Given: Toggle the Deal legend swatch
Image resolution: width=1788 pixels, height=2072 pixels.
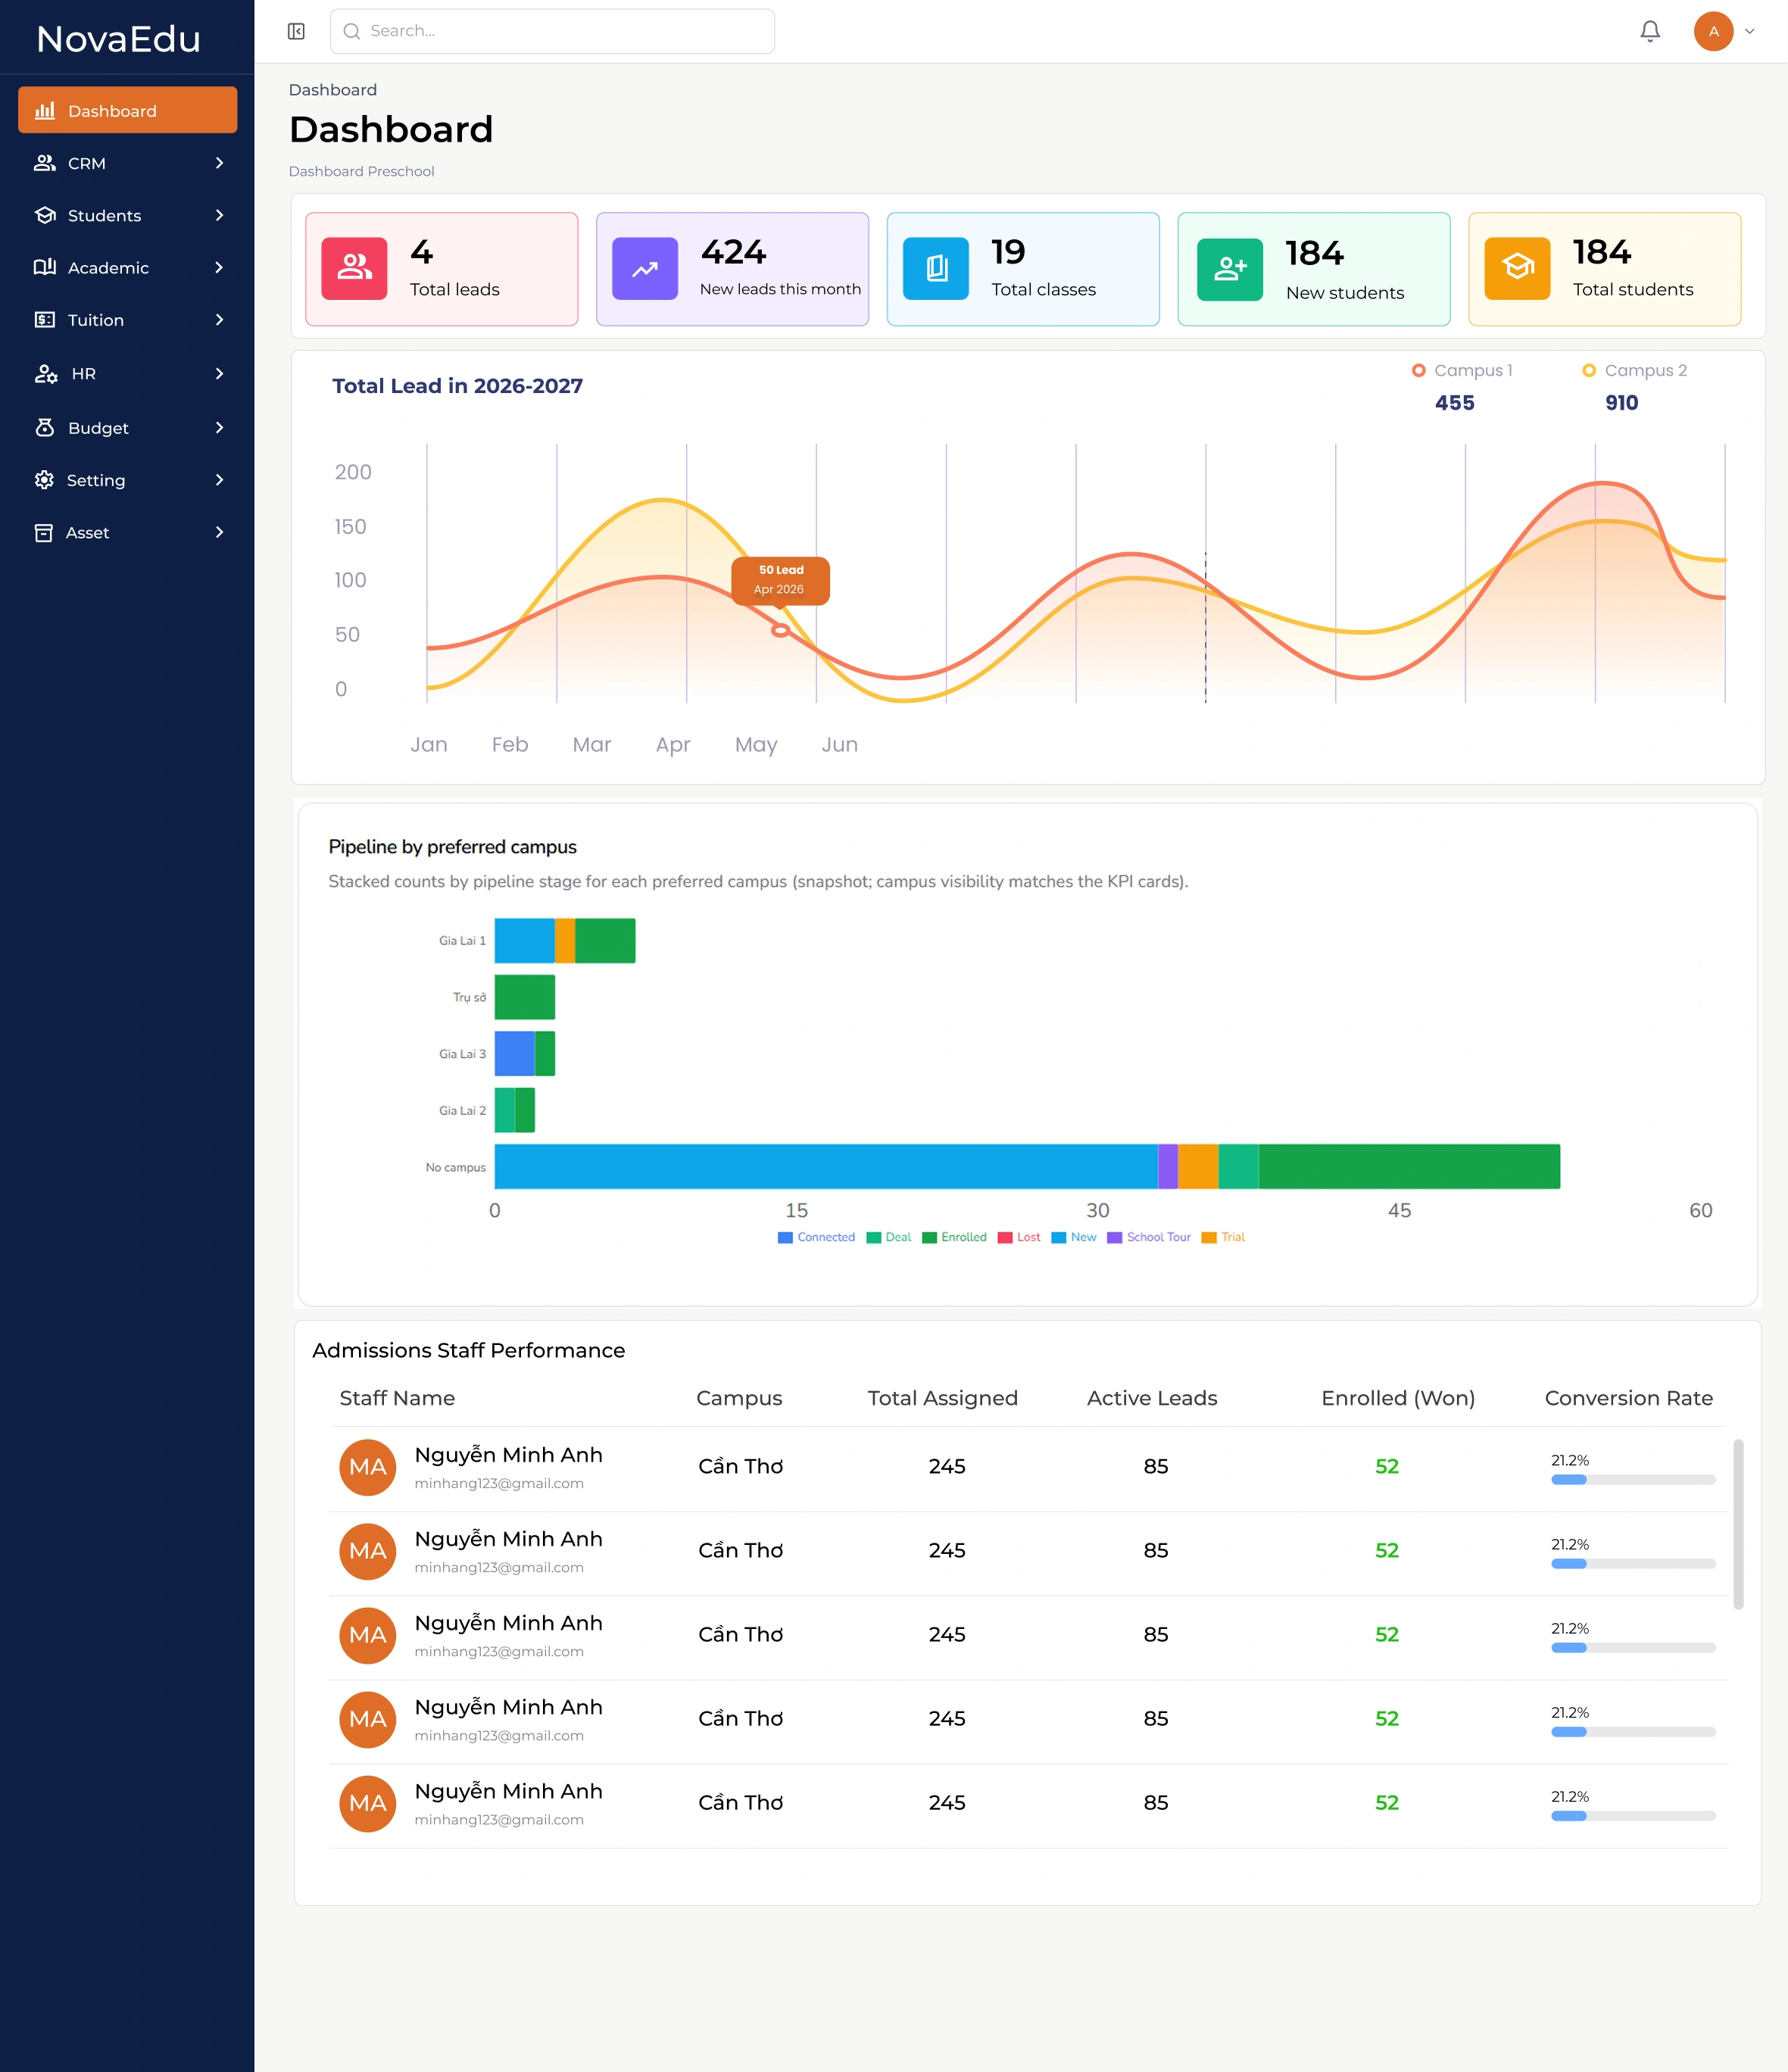Looking at the screenshot, I should point(874,1237).
